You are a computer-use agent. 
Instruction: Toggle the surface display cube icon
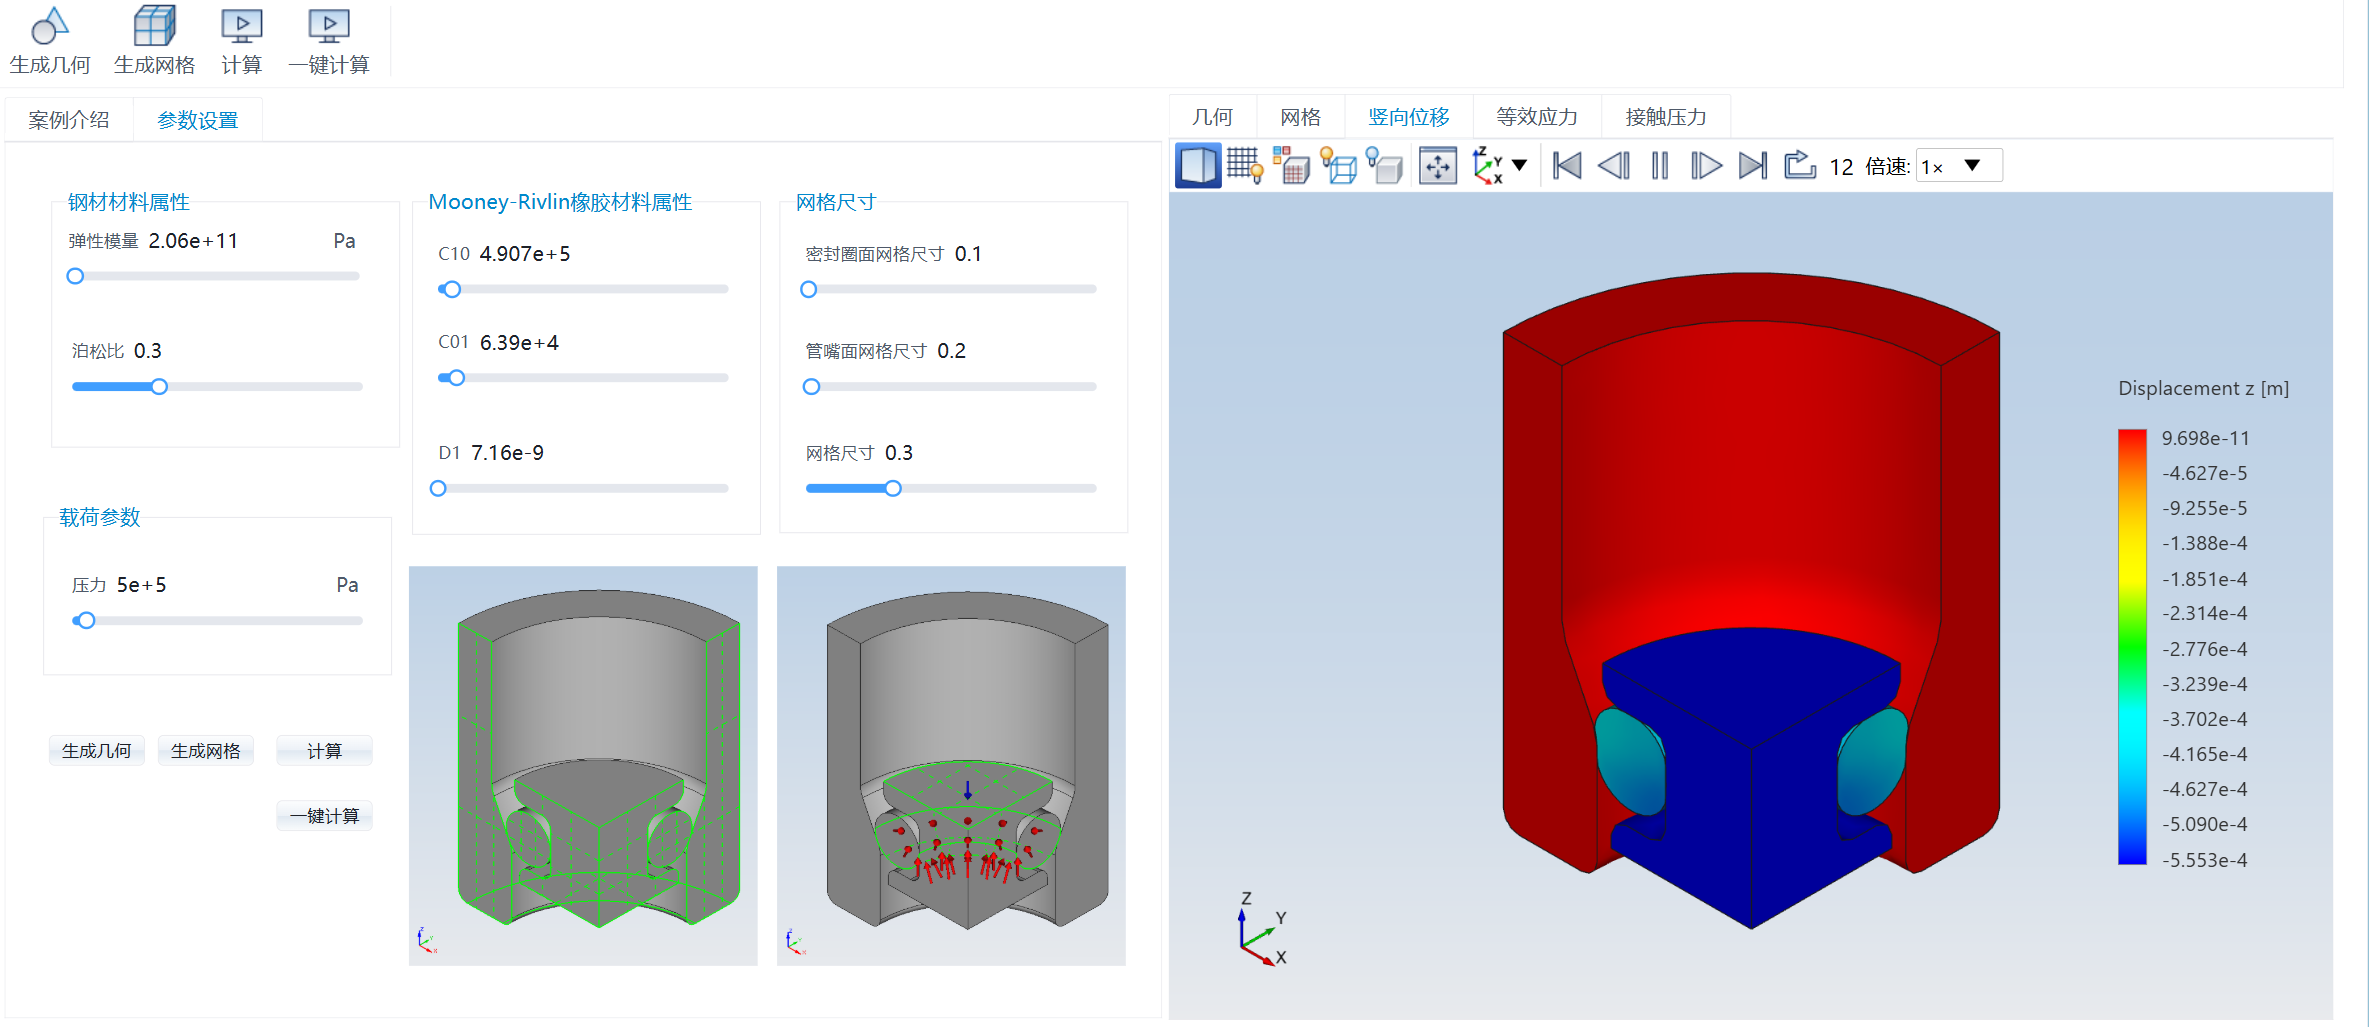tap(1197, 166)
